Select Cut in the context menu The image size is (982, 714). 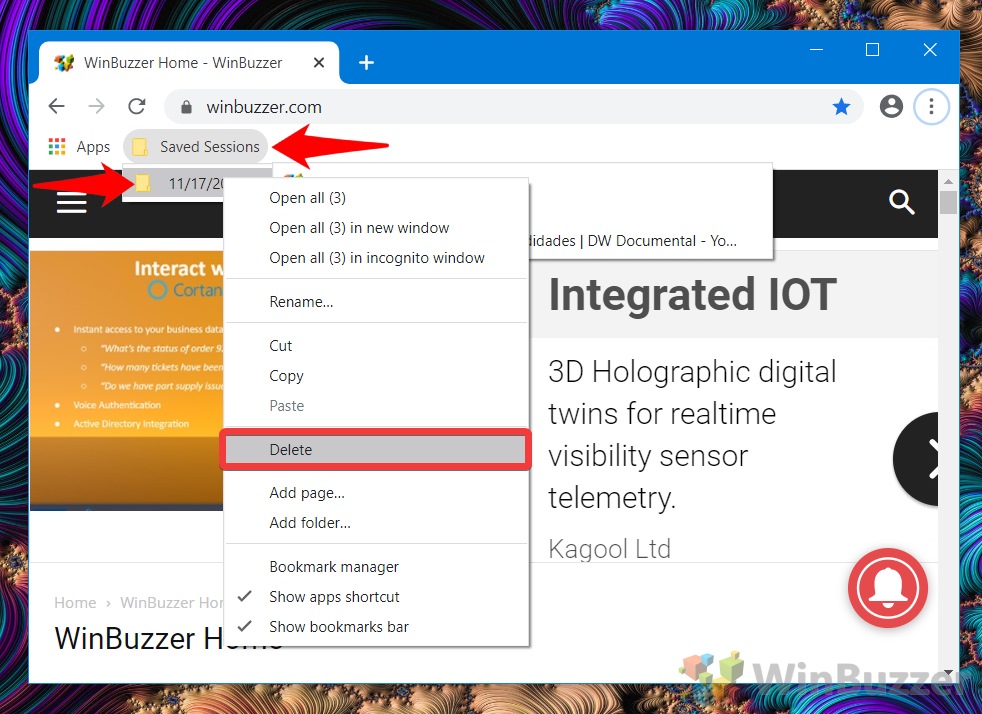coord(376,346)
